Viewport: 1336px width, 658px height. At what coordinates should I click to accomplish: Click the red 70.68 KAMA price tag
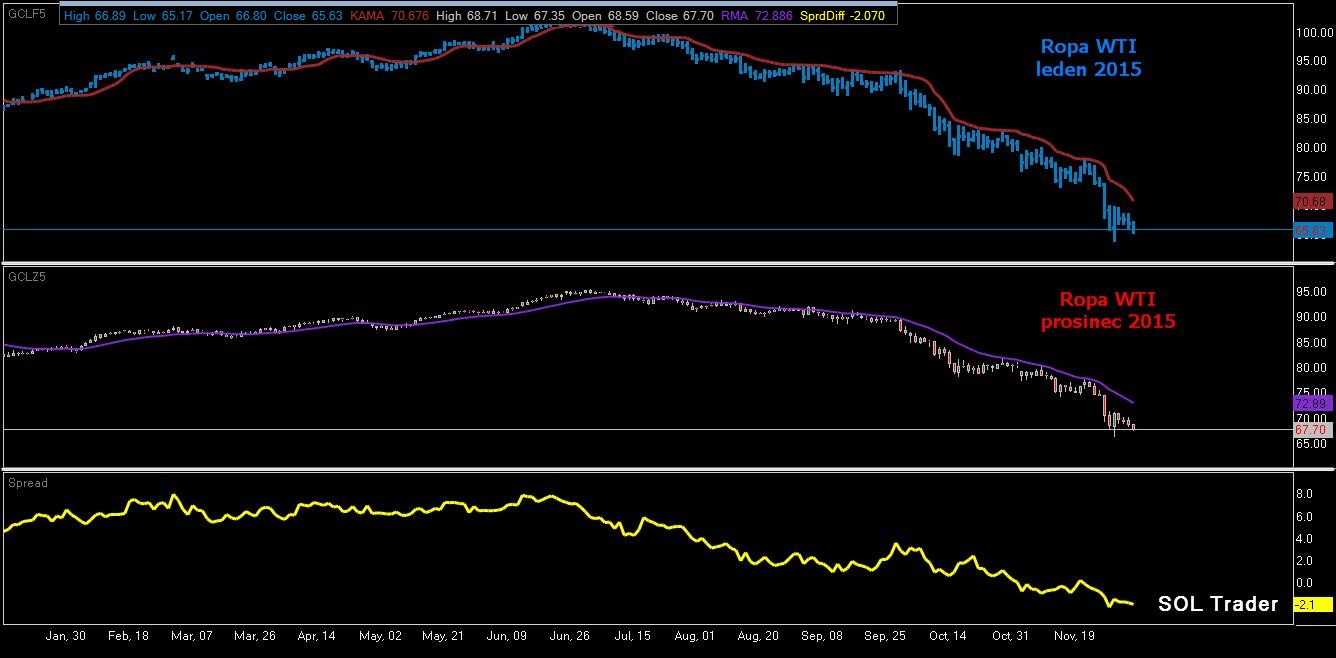pyautogui.click(x=1313, y=202)
